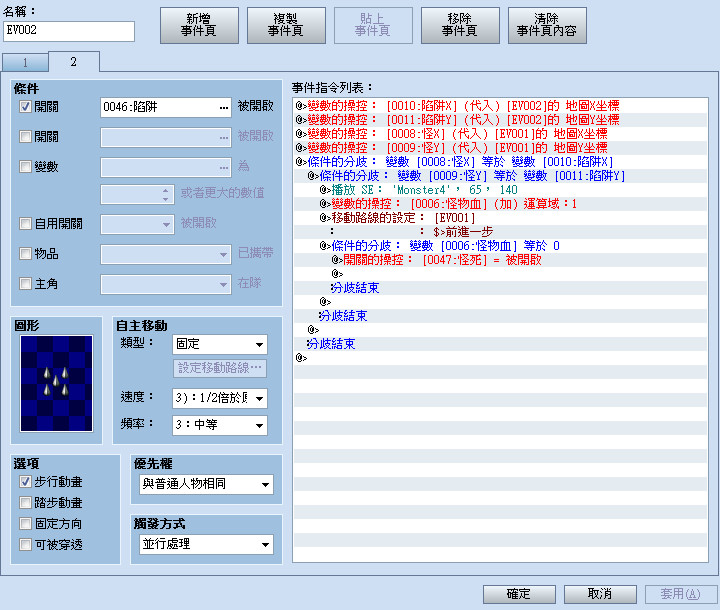
Task: Enable the second 開關 condition checkbox
Action: tap(25, 136)
